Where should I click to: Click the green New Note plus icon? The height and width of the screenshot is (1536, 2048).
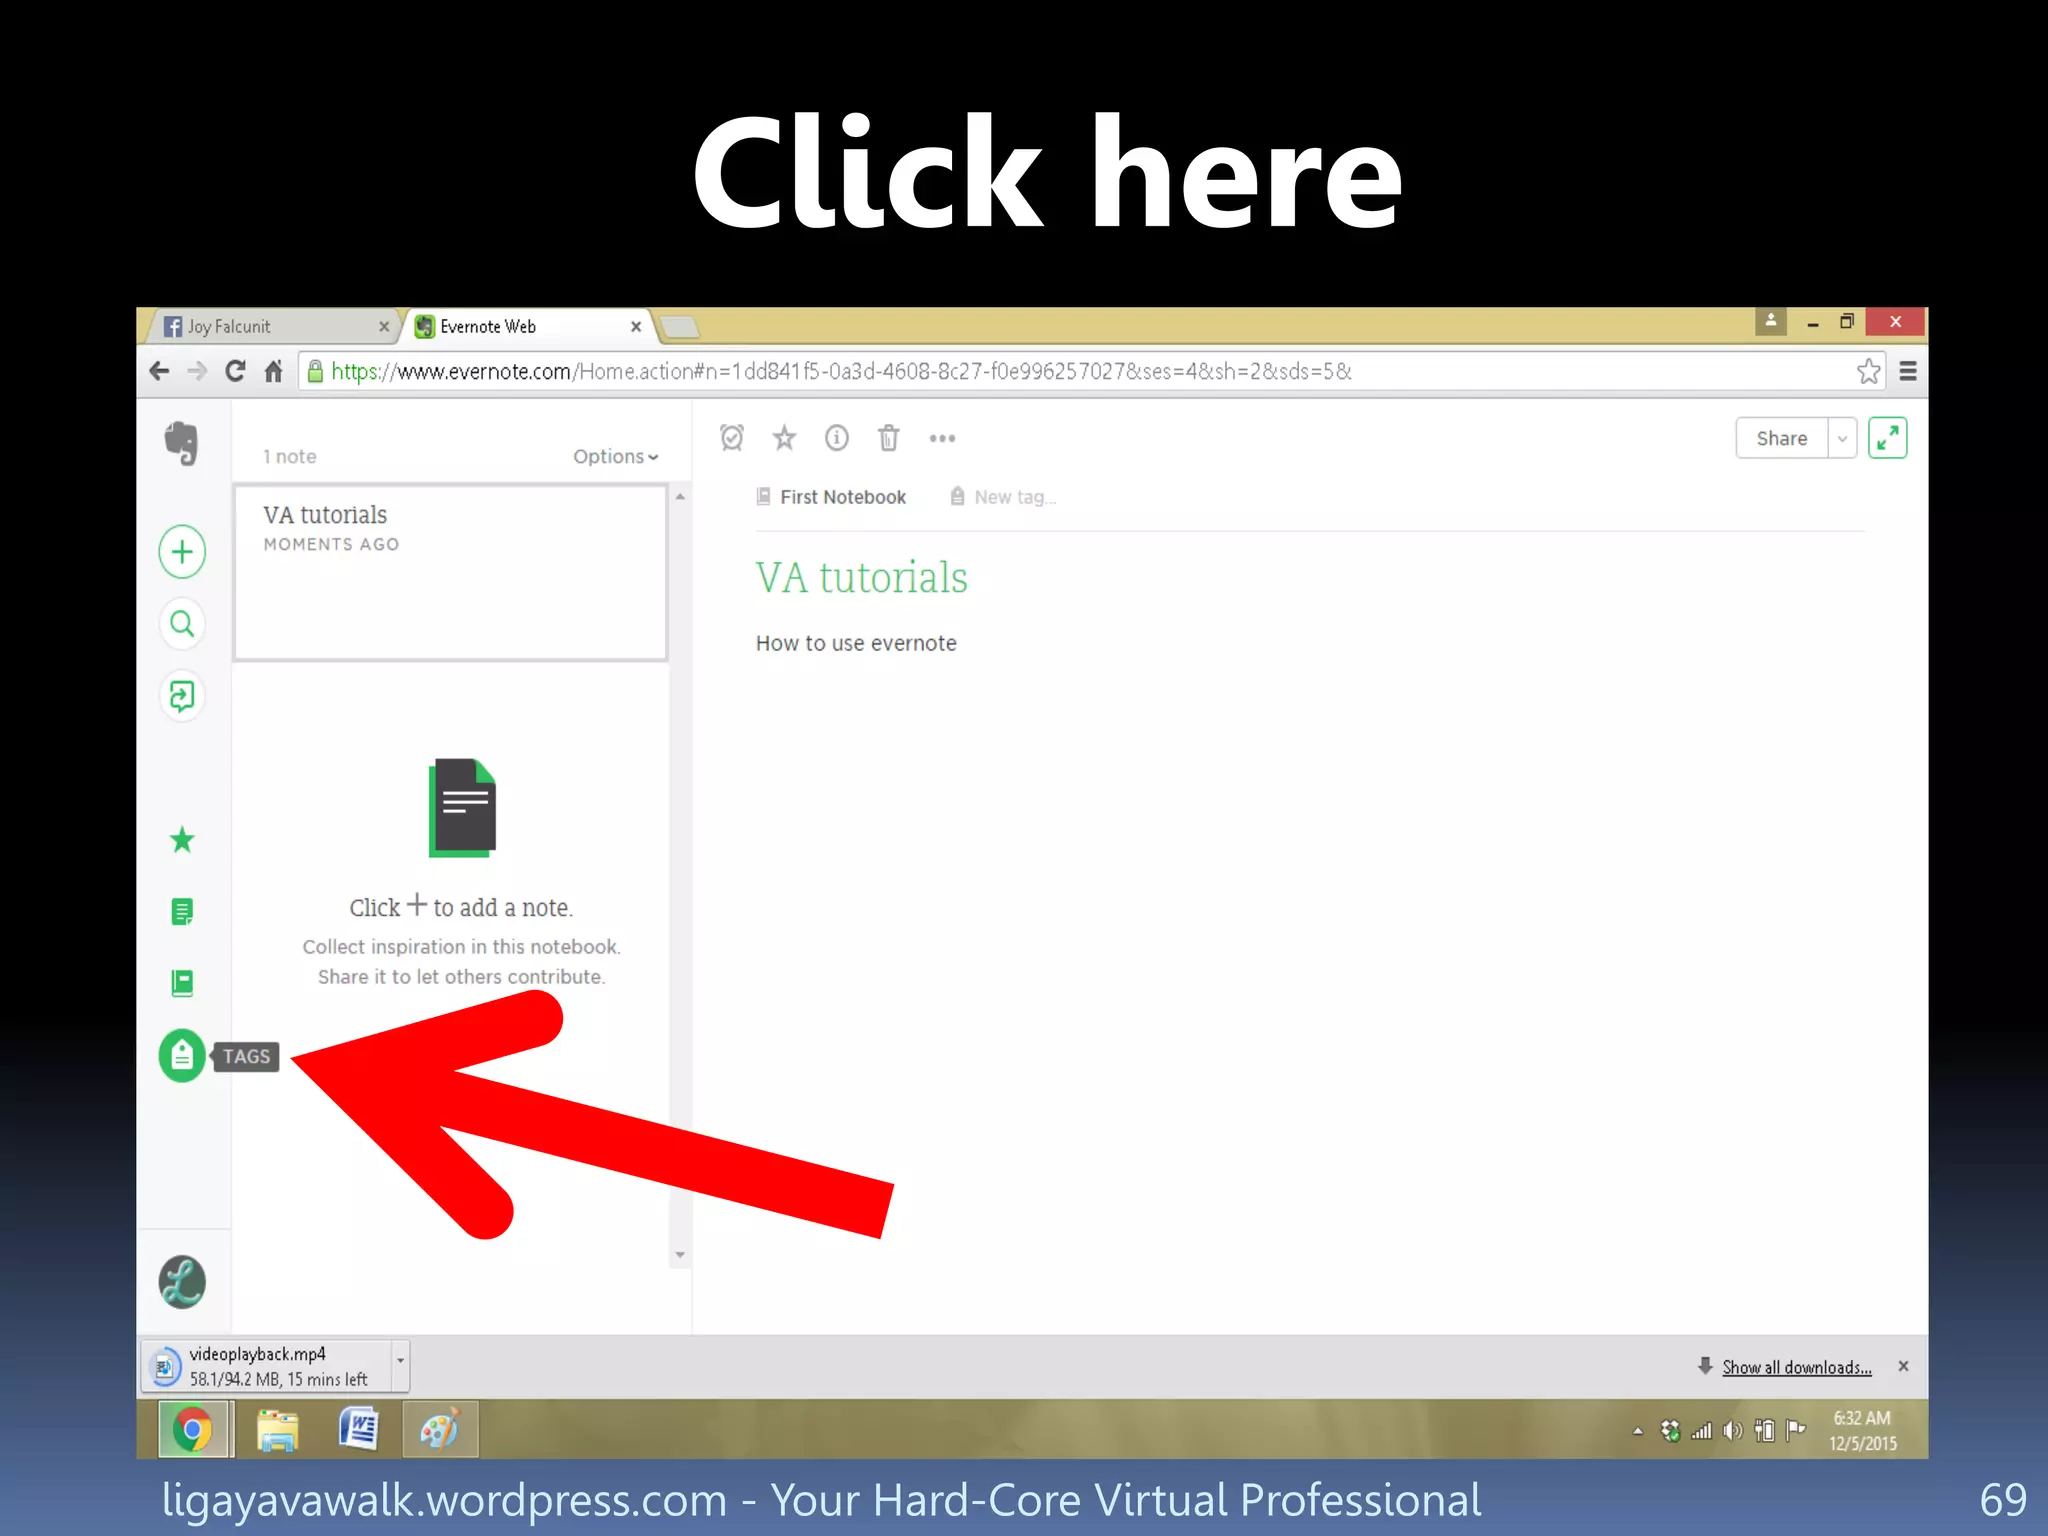(182, 552)
